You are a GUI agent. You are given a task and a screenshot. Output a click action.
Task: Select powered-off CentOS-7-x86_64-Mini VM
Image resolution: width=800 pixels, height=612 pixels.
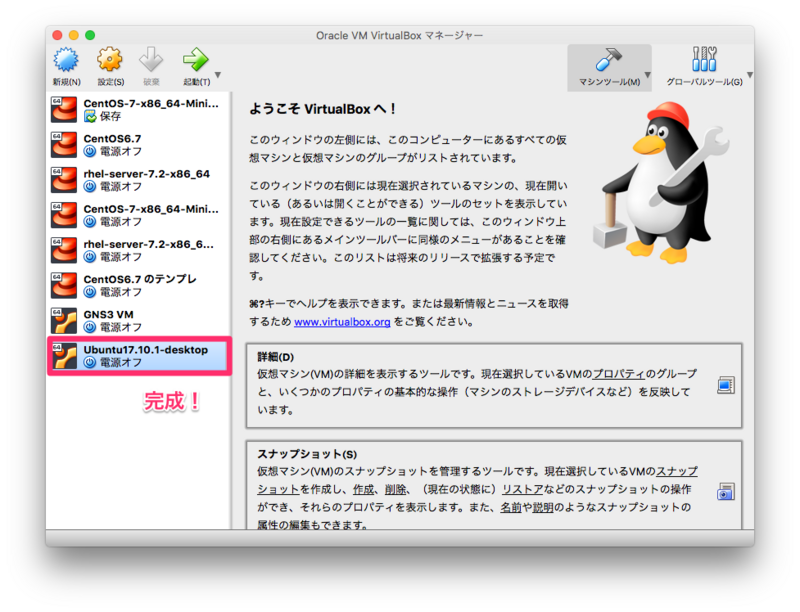pyautogui.click(x=139, y=215)
